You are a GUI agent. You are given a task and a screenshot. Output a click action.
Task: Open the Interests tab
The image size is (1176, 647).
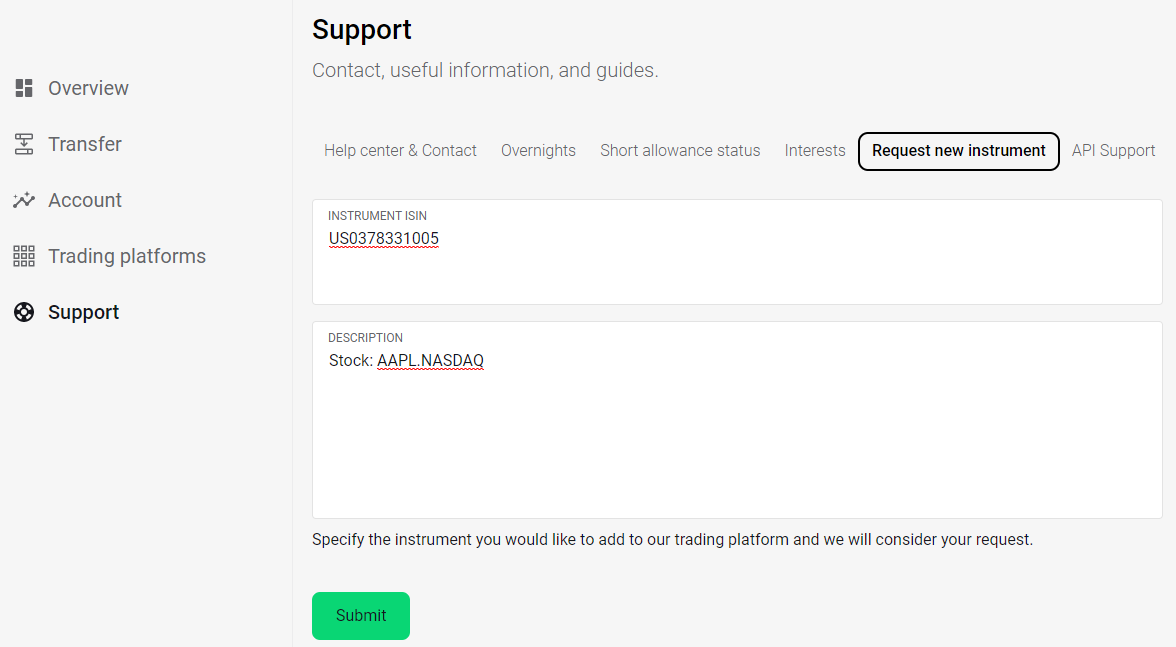pos(815,151)
